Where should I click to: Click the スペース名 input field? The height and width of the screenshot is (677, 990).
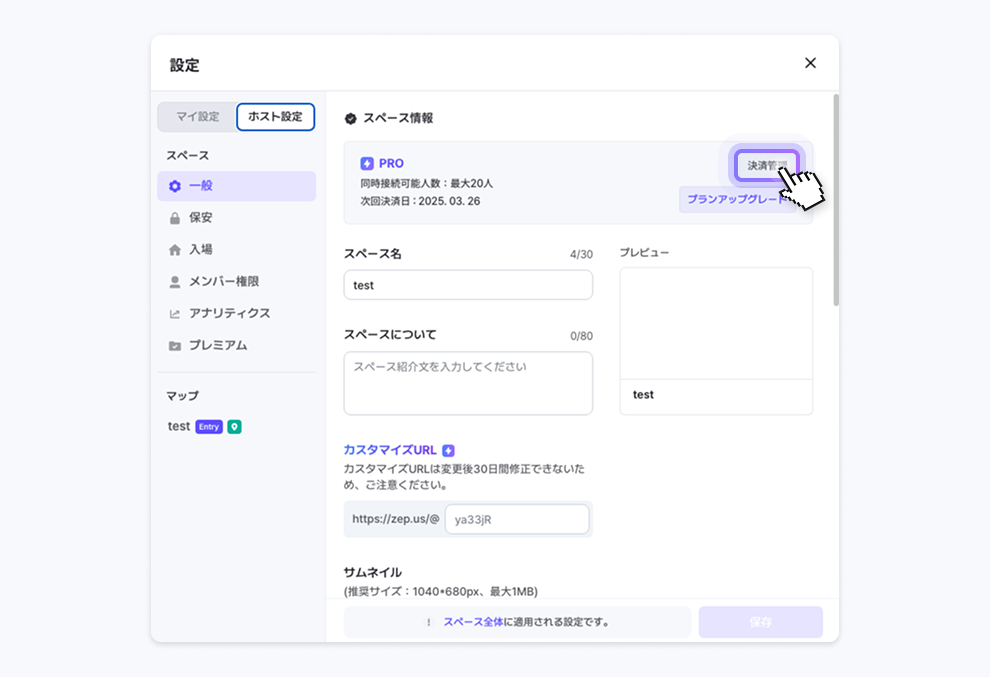tap(468, 285)
